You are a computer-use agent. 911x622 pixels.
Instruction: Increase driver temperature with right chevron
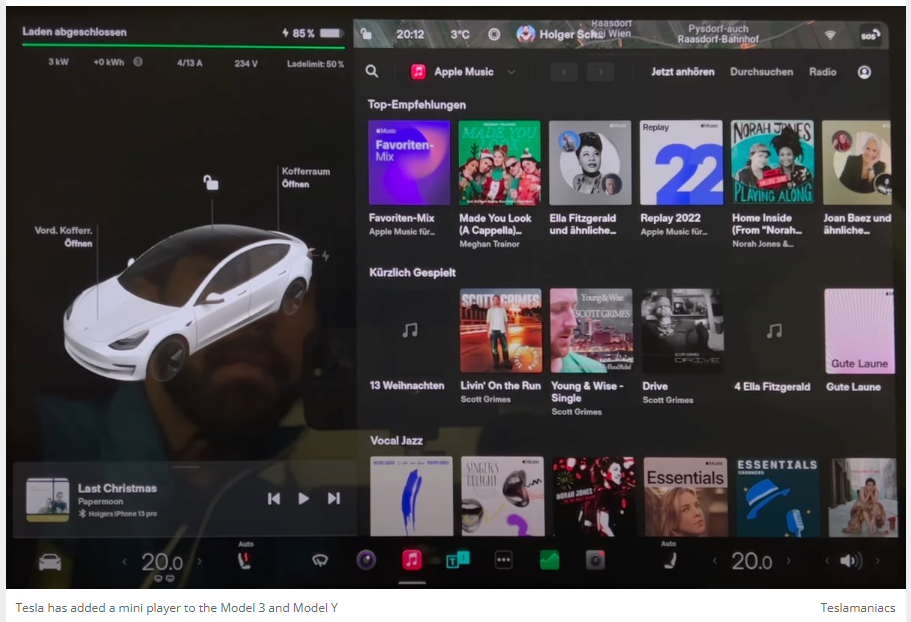coord(200,561)
